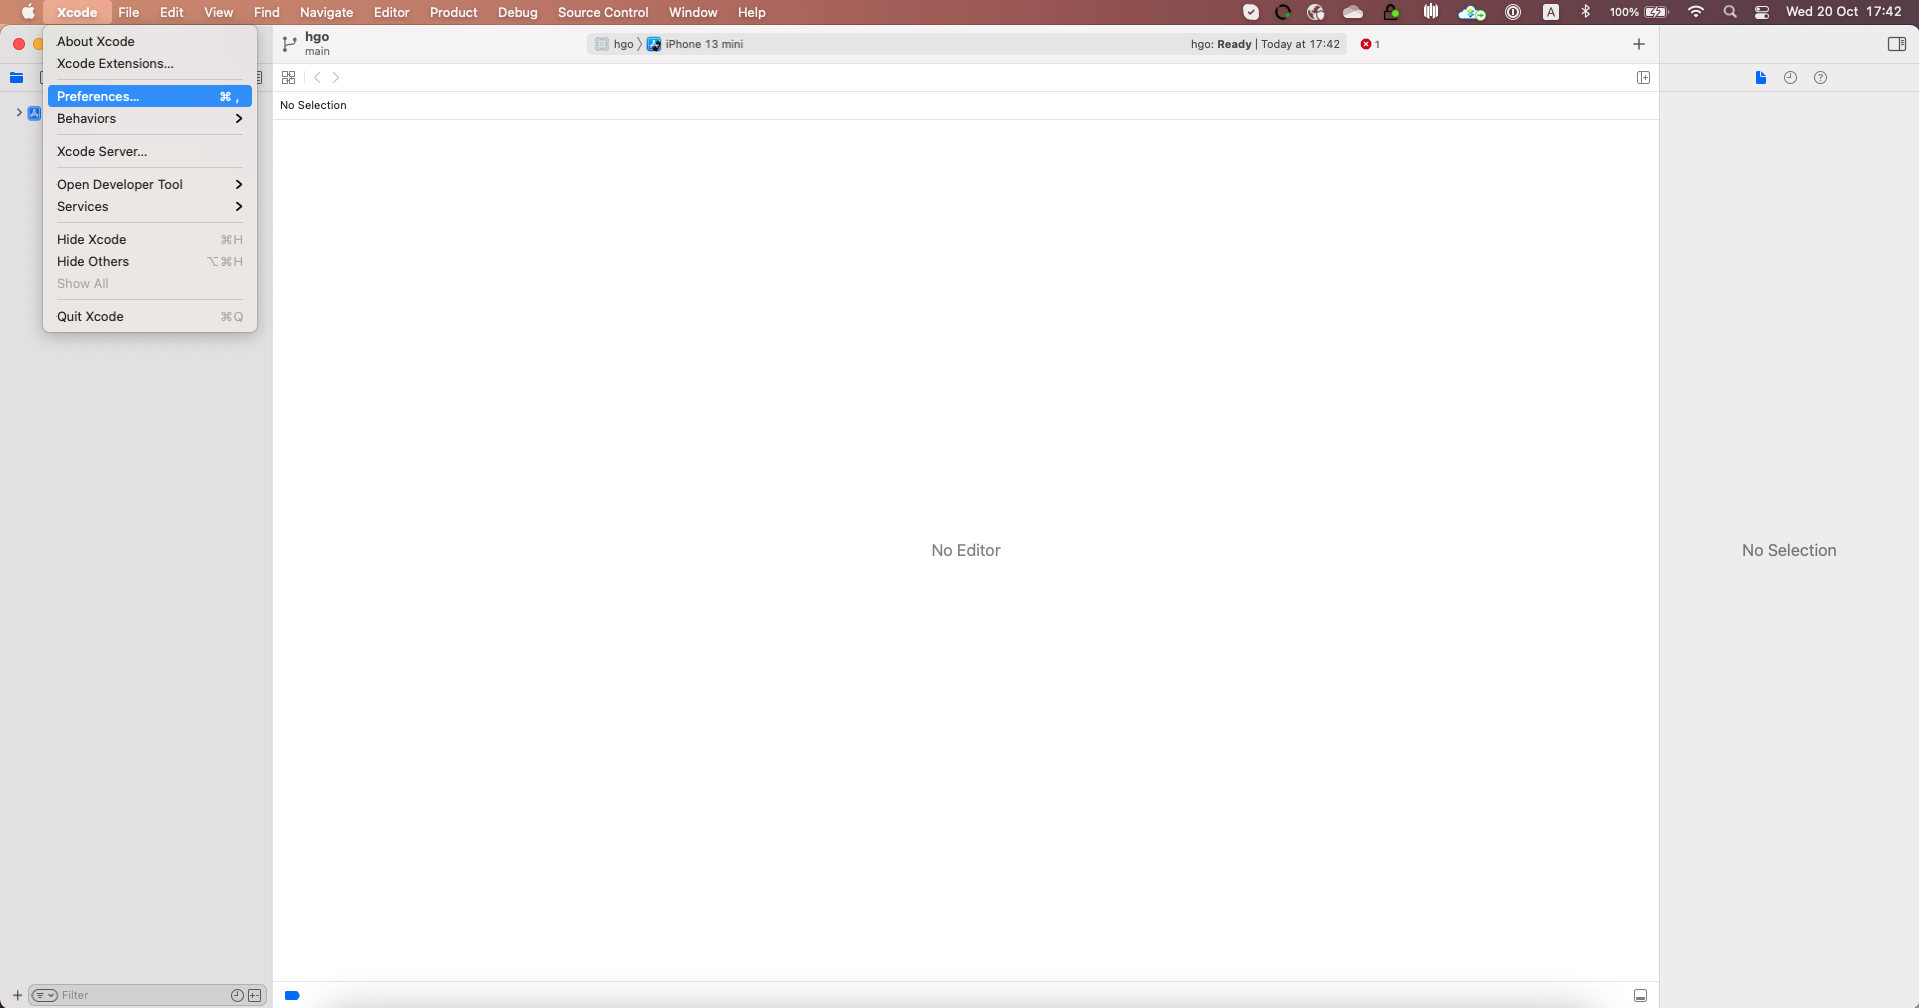The width and height of the screenshot is (1919, 1008).
Task: Toggle the debug area bar at bottom right
Action: pyautogui.click(x=1639, y=995)
